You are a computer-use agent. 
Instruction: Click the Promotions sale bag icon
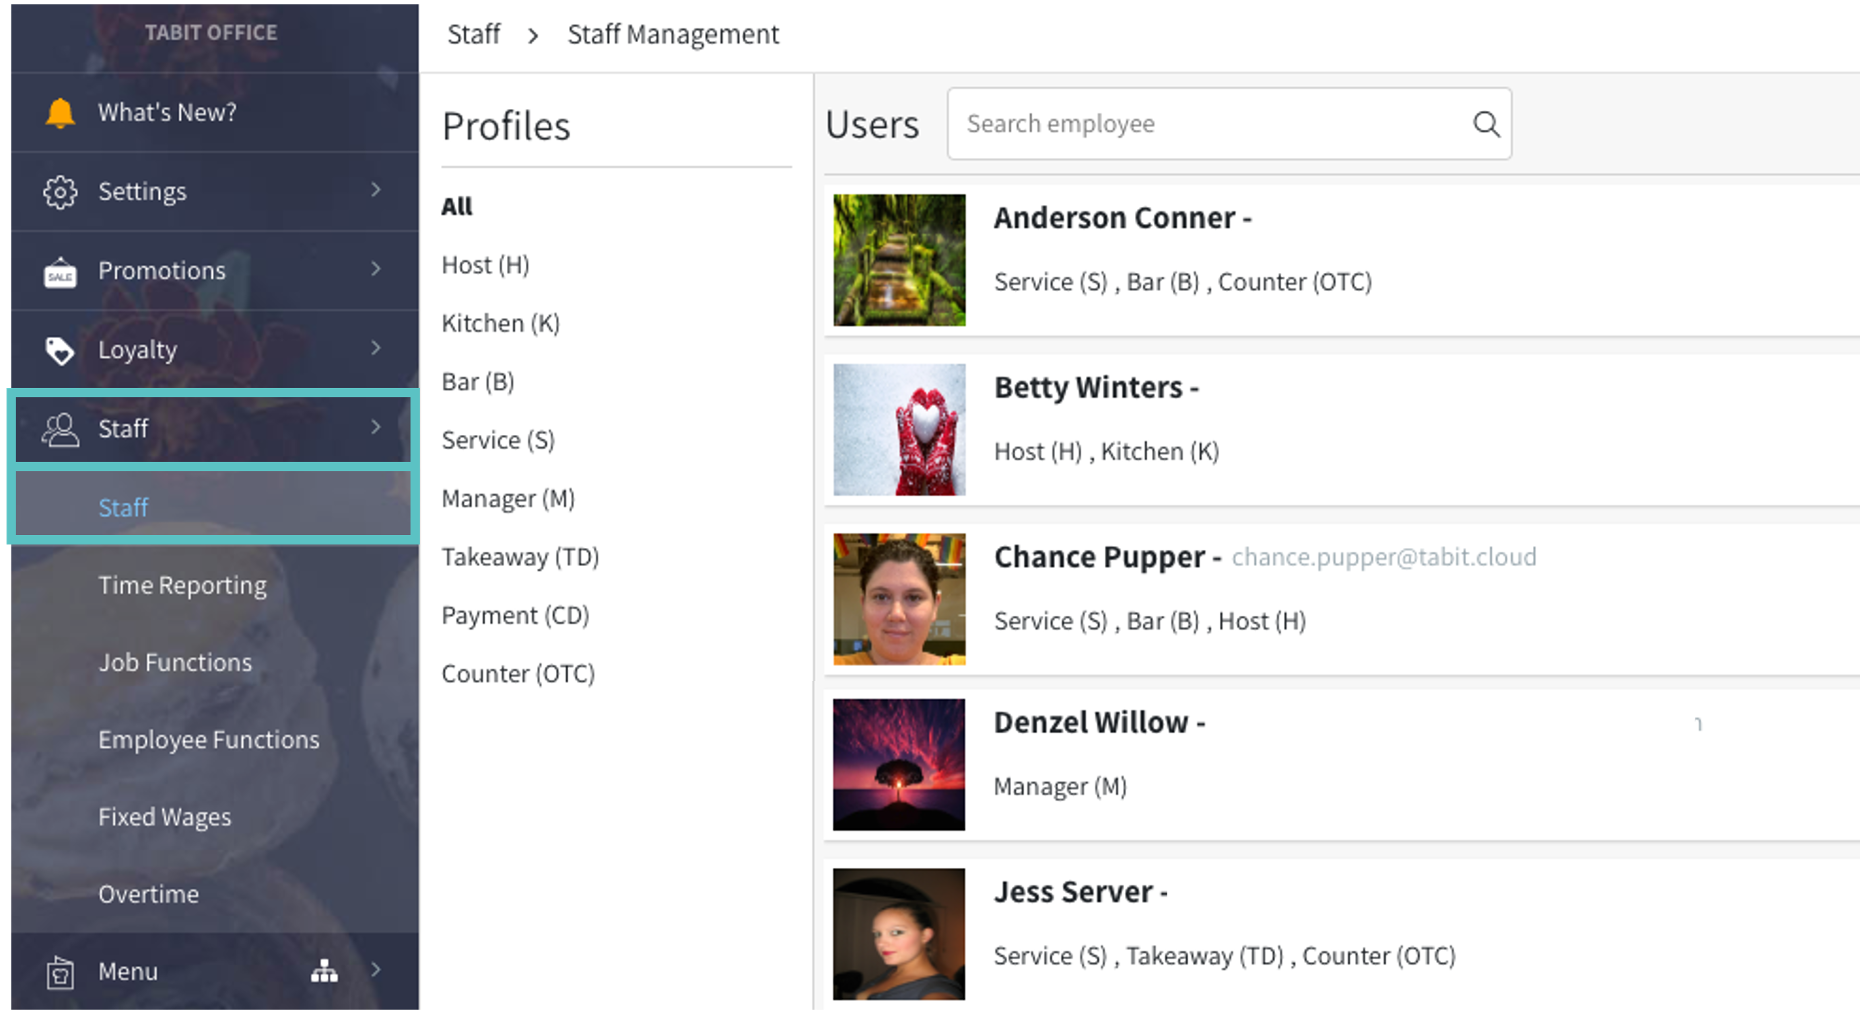coord(60,271)
